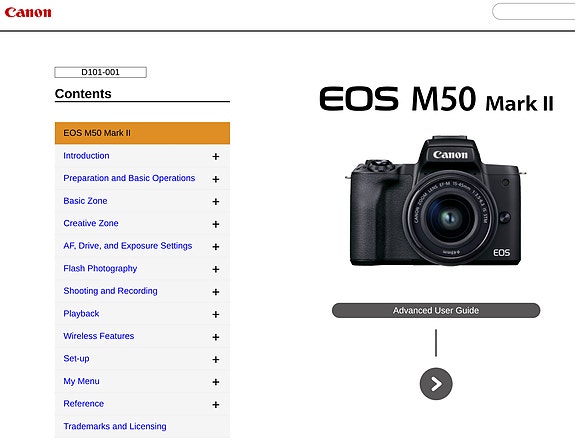Click the D101-001 document code box
This screenshot has width=575, height=442.
[x=100, y=72]
